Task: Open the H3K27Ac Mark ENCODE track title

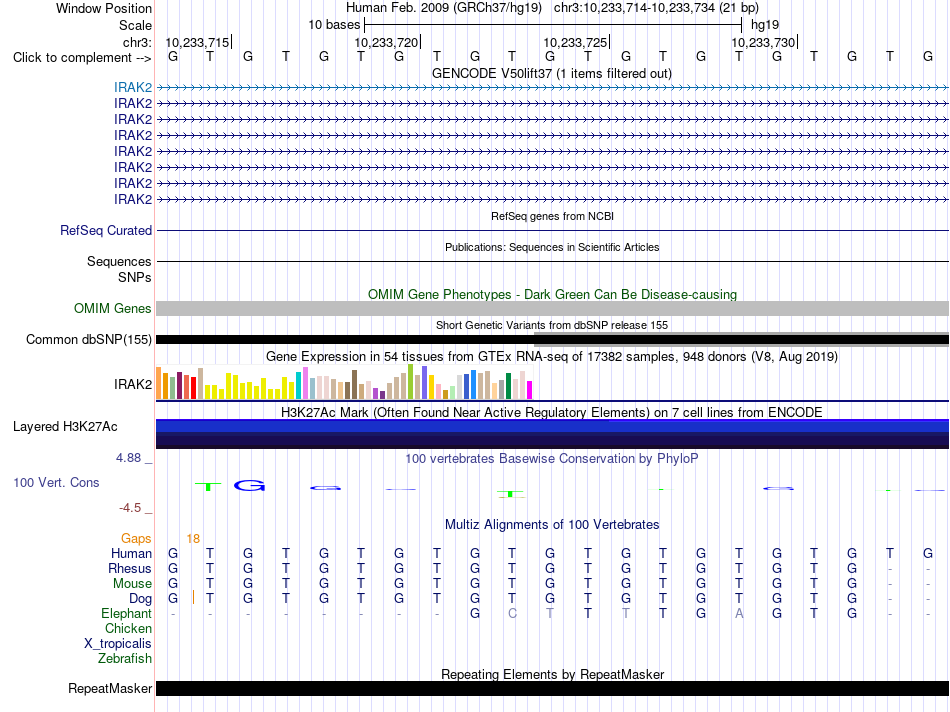Action: coord(552,413)
